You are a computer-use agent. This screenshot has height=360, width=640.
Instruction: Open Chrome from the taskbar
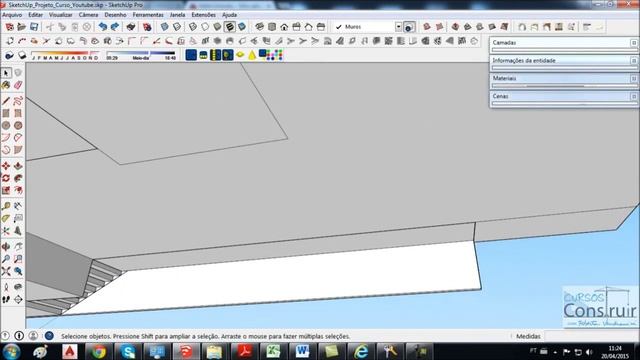click(98, 351)
